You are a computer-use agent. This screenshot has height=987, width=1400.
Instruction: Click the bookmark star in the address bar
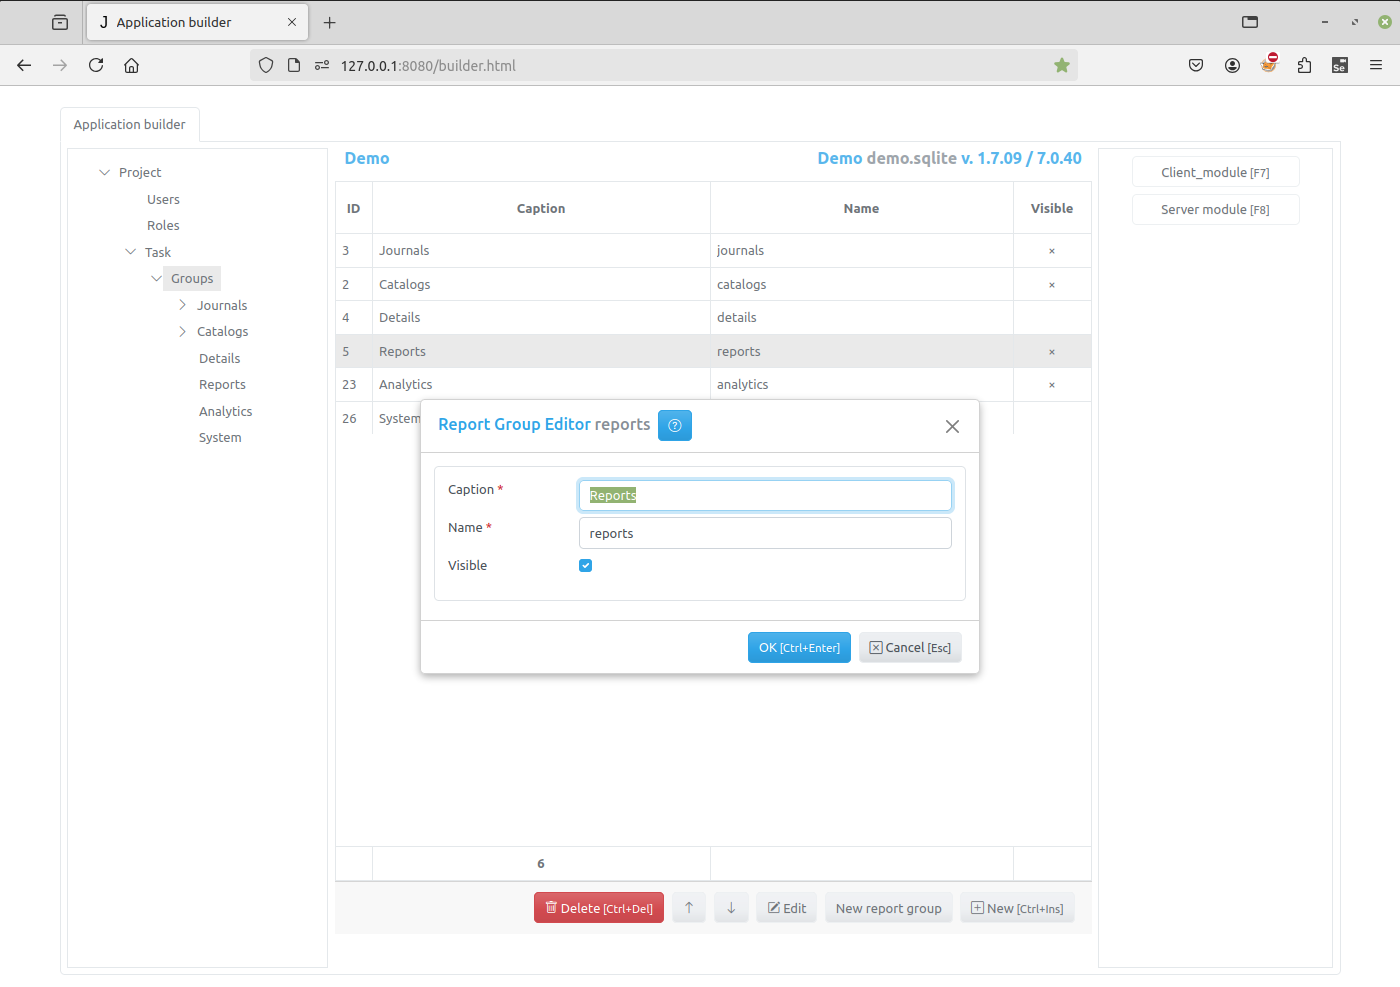1061,64
